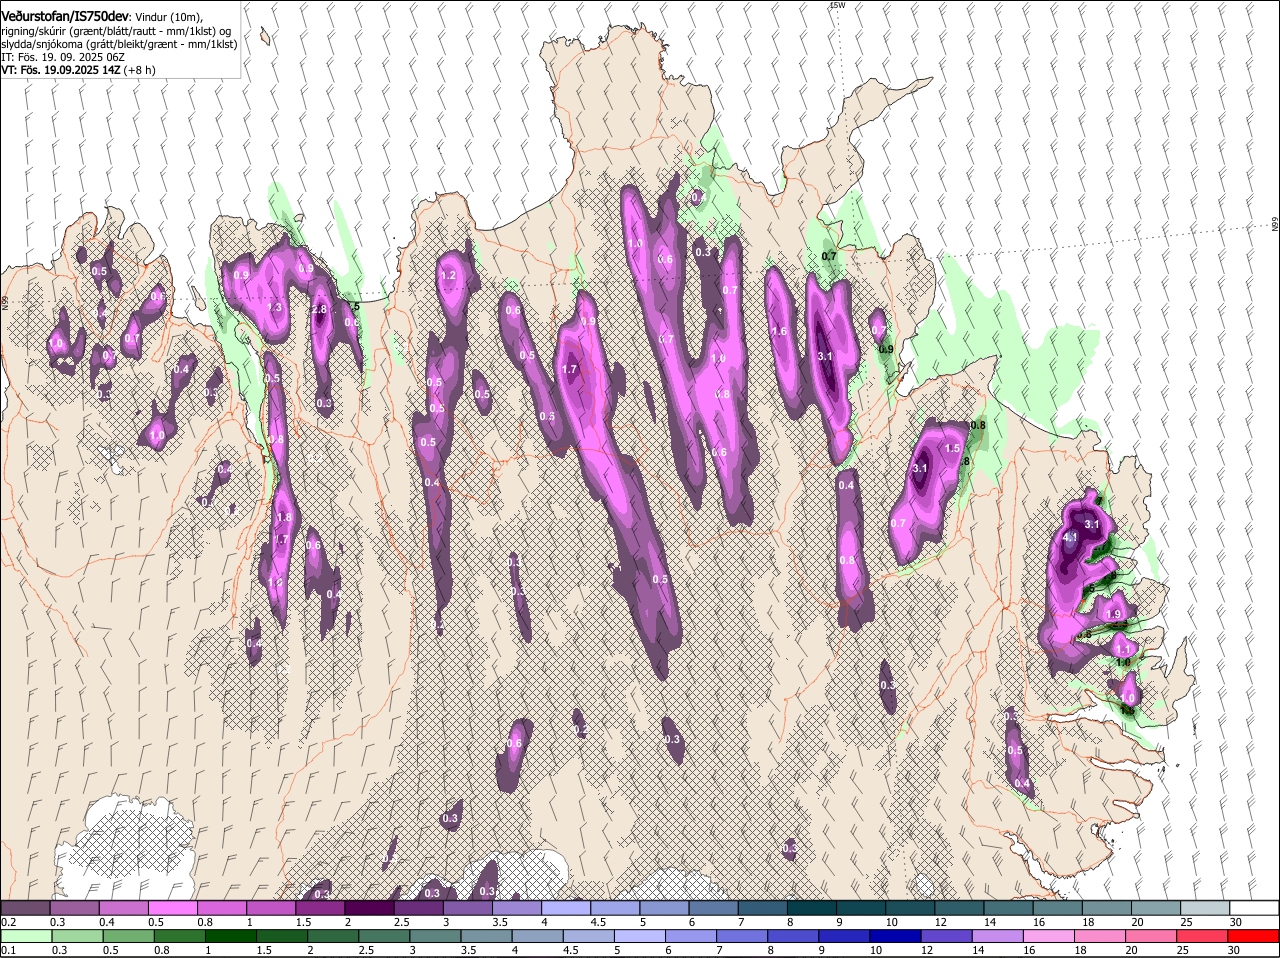
Task: Pick the dark greyish-purple 0.2–0.3 swatch, purple legend
Action: coord(26,908)
